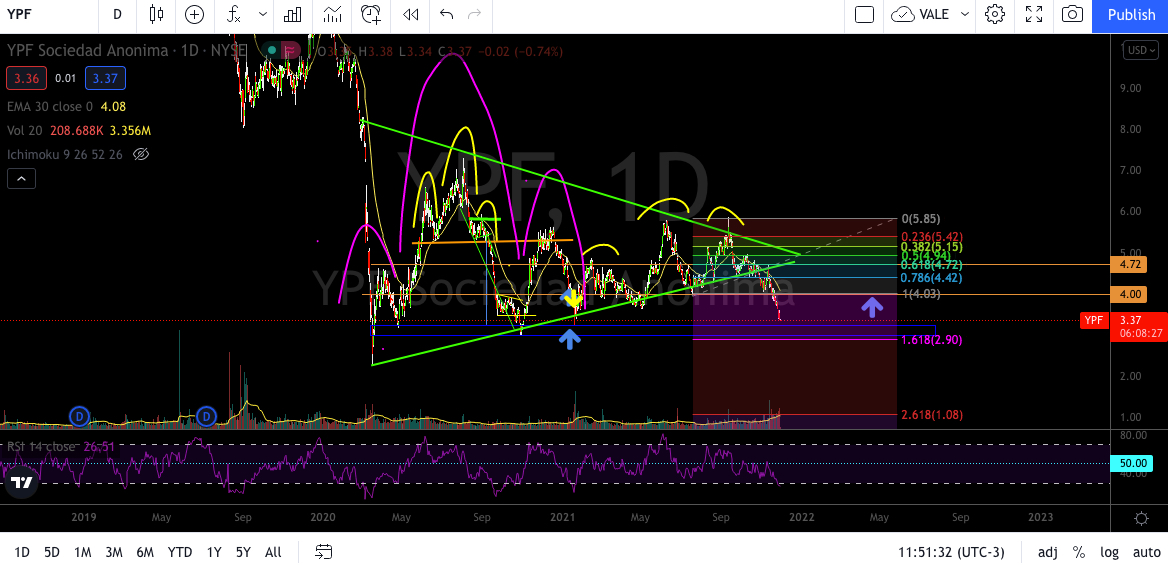
Task: Select the yellow down arrow drawing
Action: 572,299
